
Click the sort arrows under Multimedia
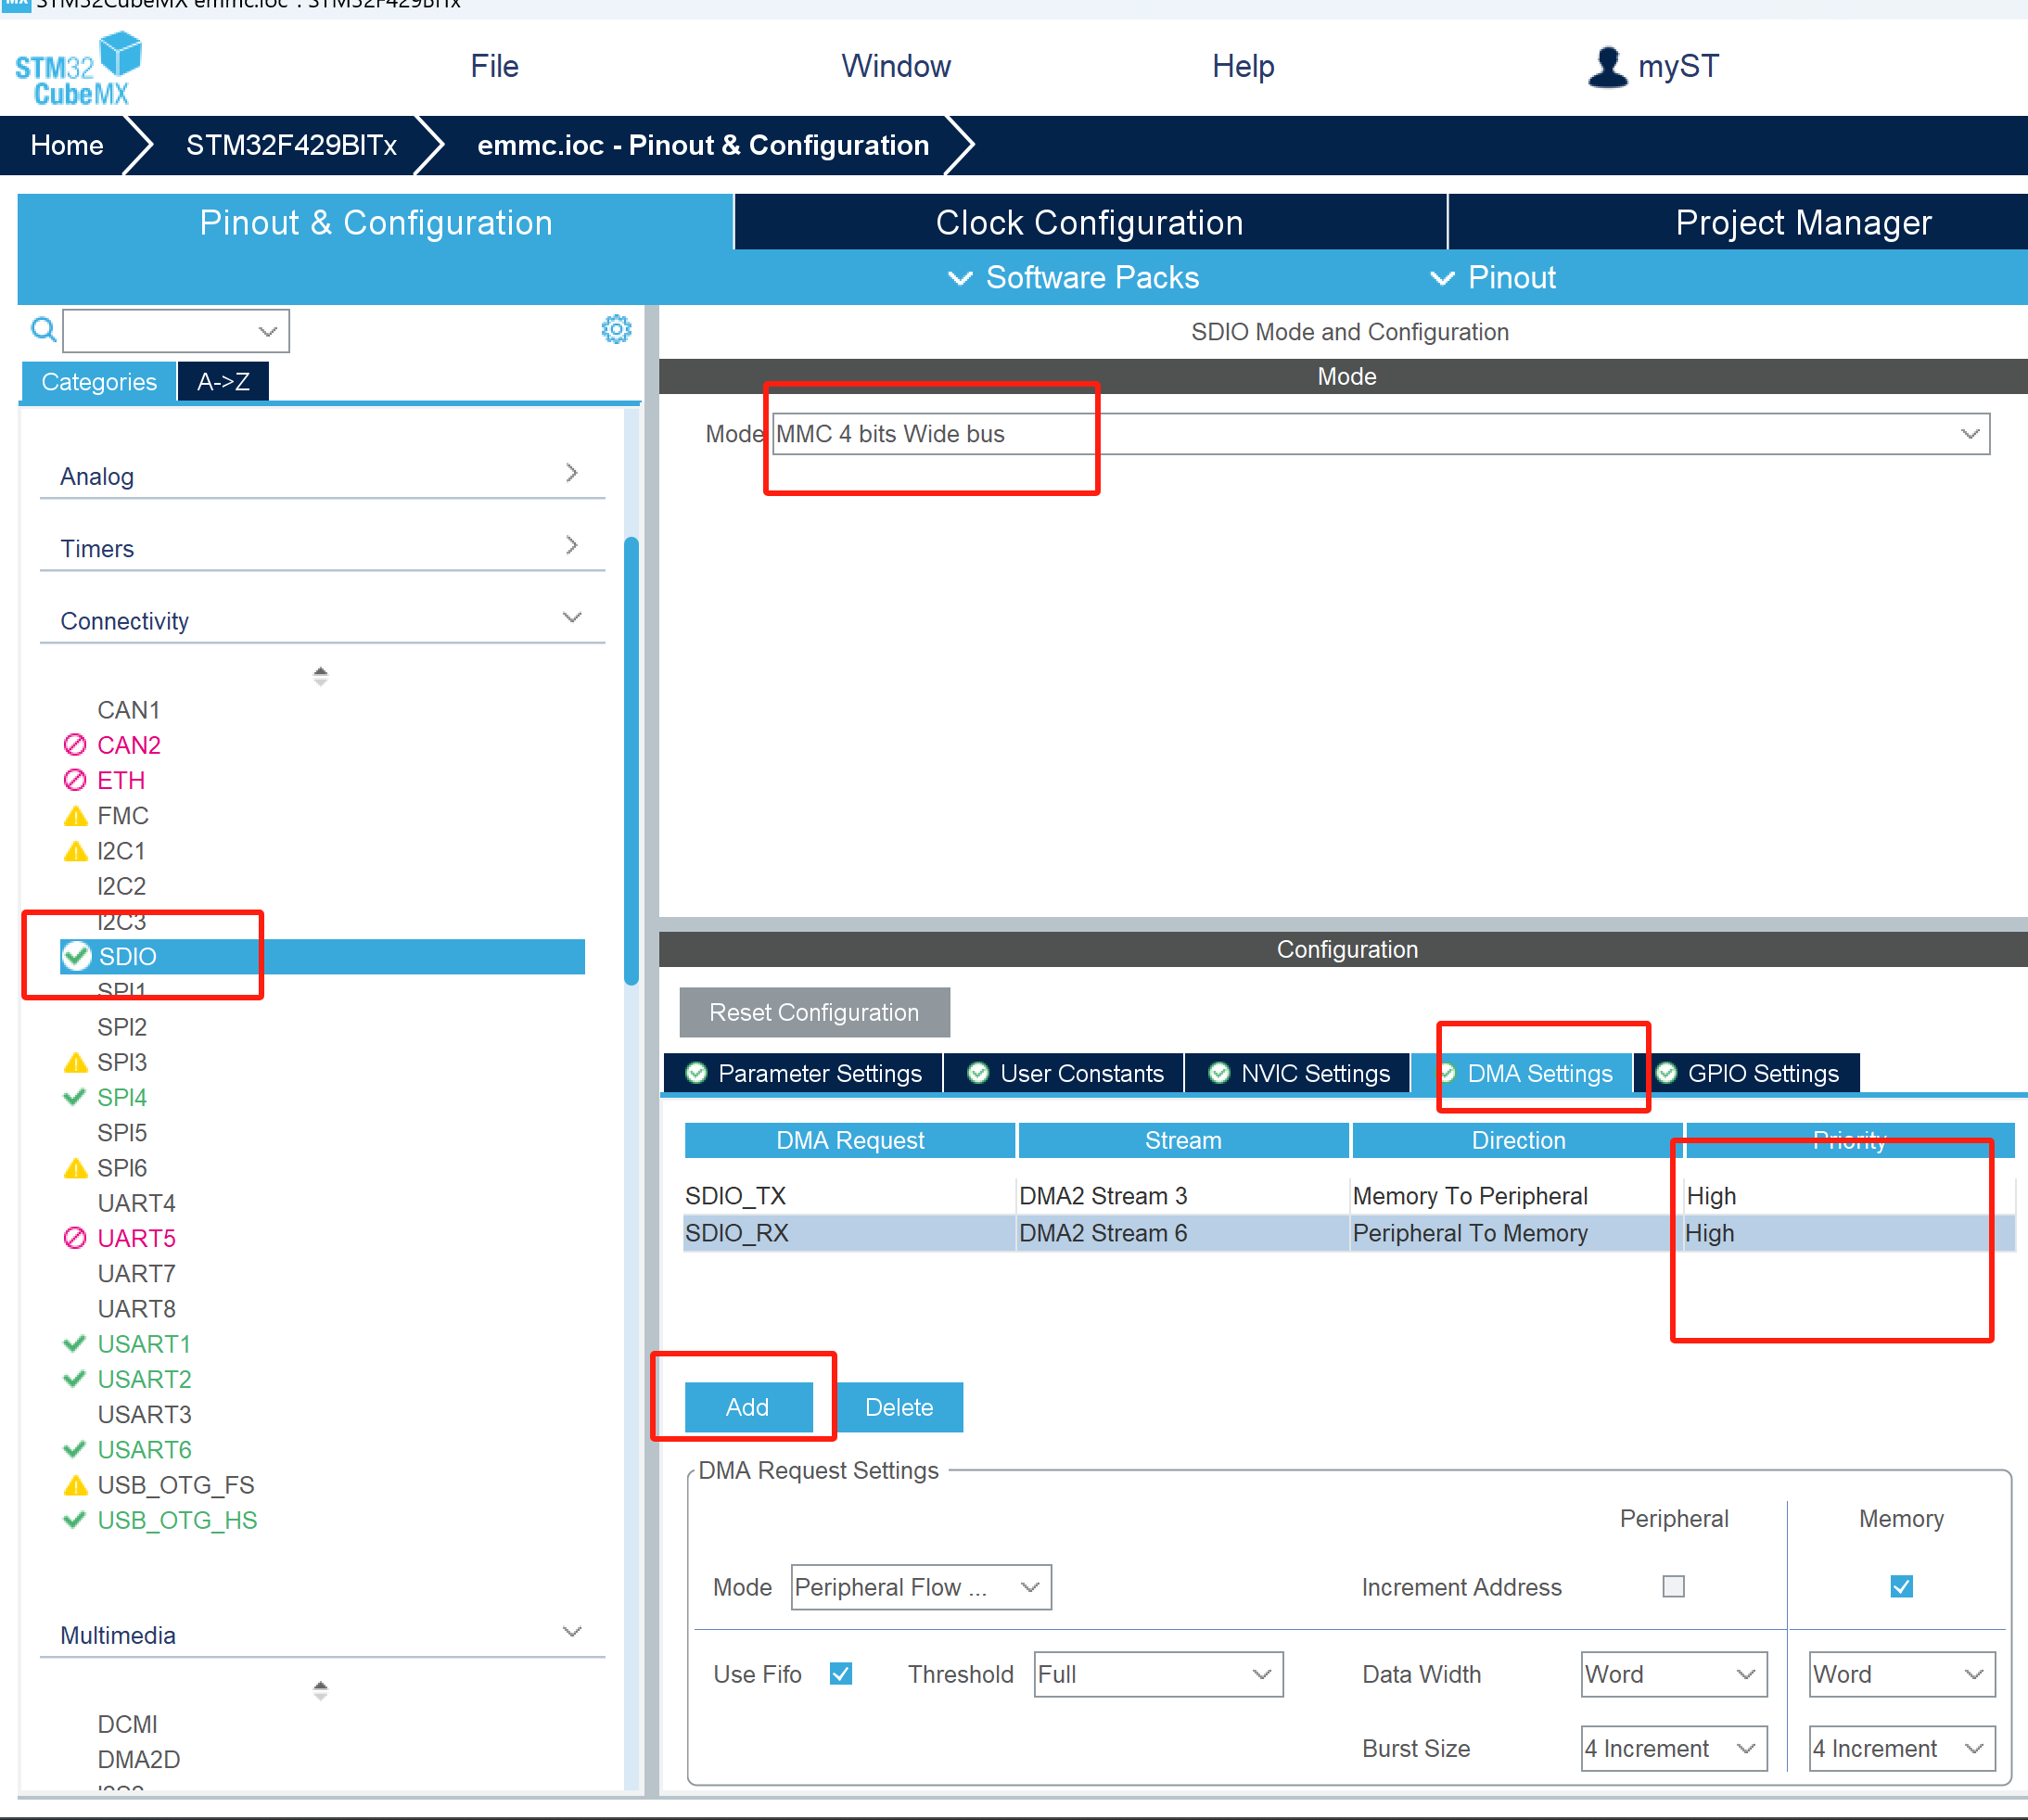coord(320,1690)
